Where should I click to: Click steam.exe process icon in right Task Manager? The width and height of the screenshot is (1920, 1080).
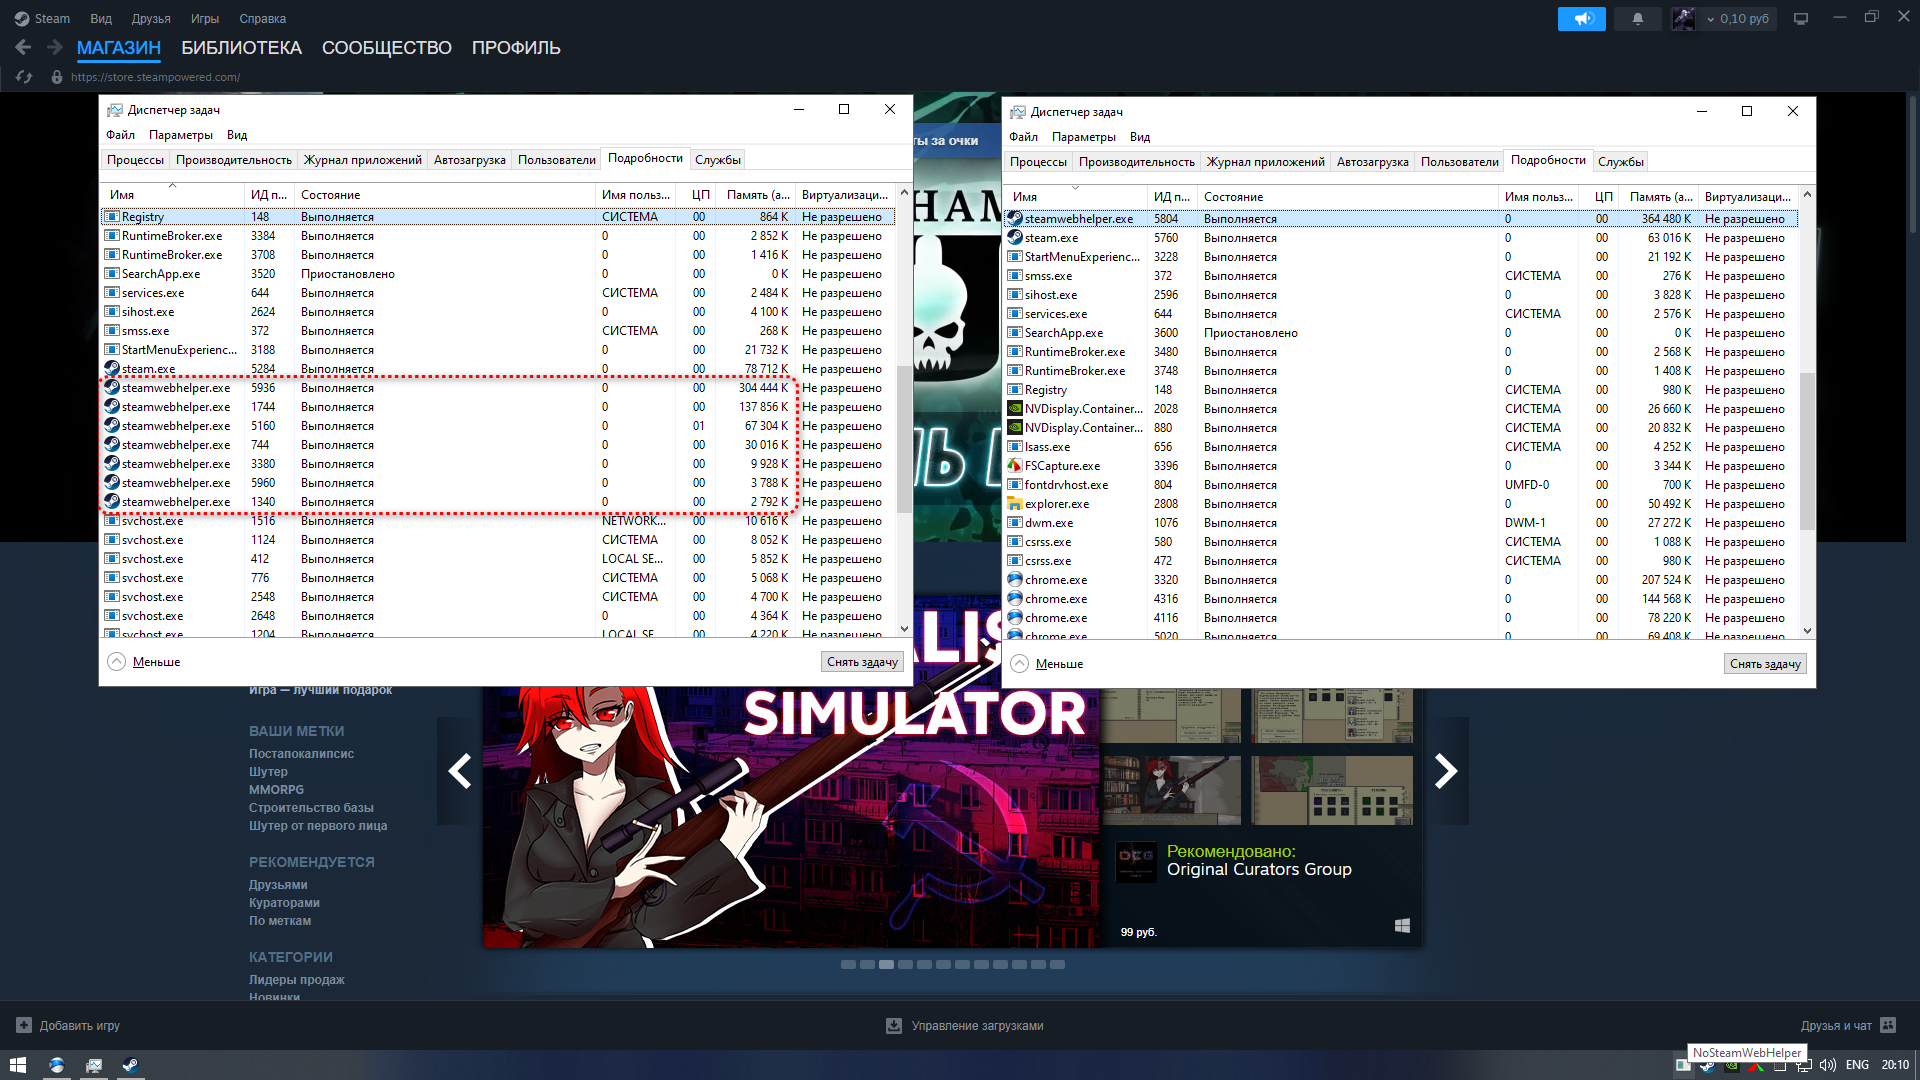tap(1014, 238)
